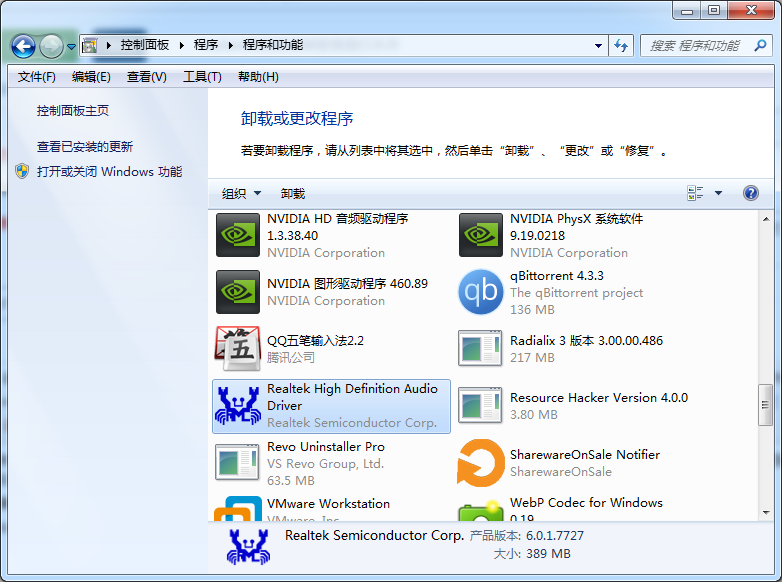Click the qBittorrent 4.3.3 program icon
Screen dimensions: 782x582
tap(480, 292)
